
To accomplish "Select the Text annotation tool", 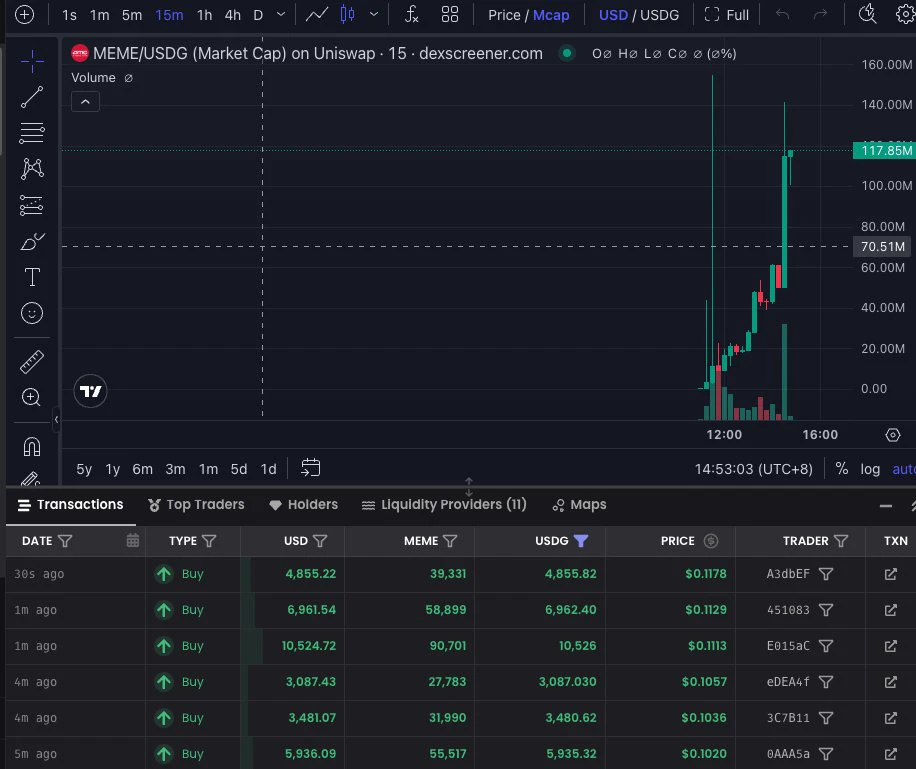I will [32, 277].
